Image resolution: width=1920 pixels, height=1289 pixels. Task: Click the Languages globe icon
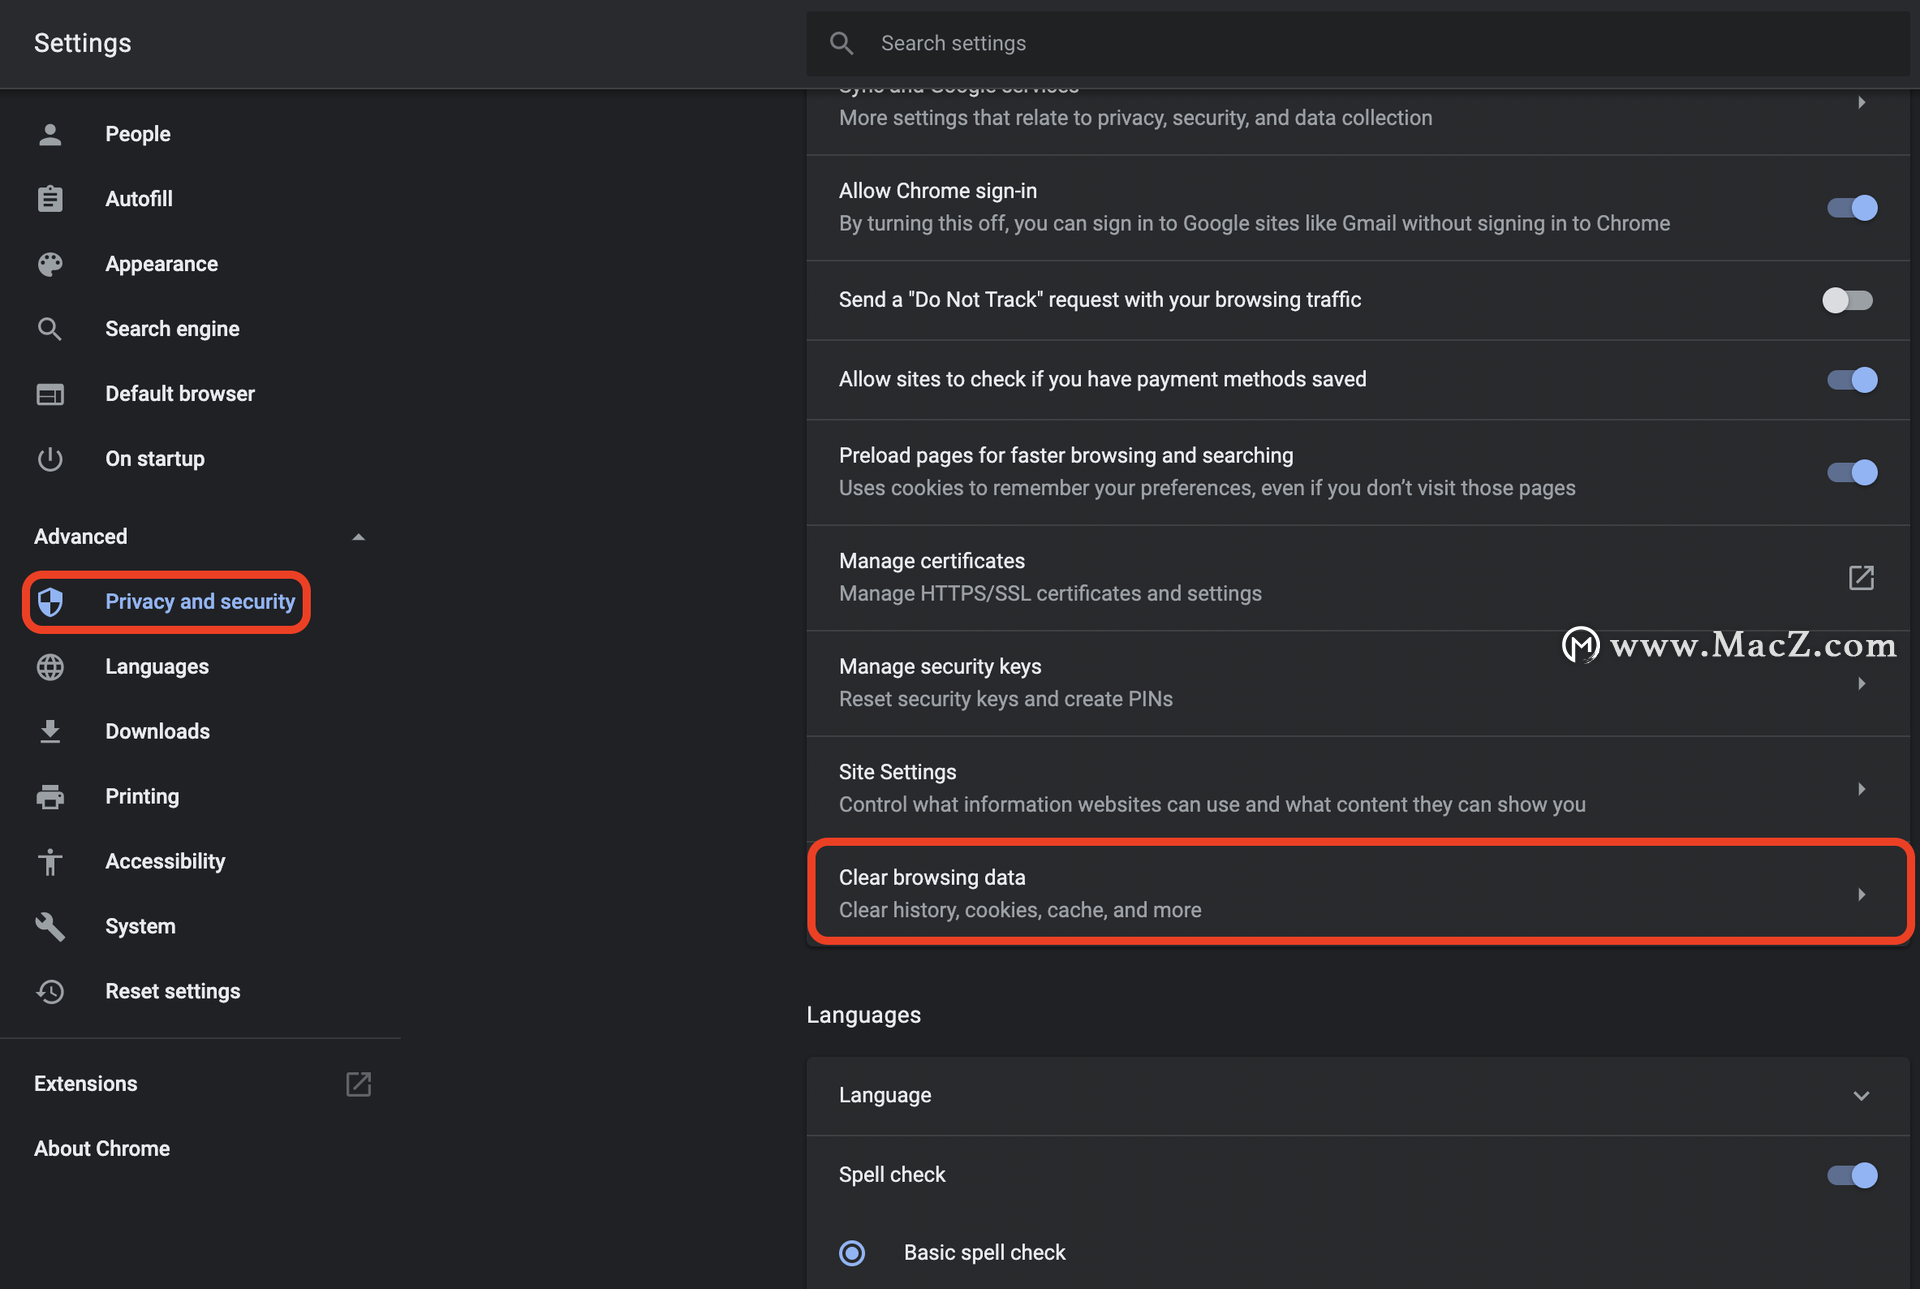[50, 667]
